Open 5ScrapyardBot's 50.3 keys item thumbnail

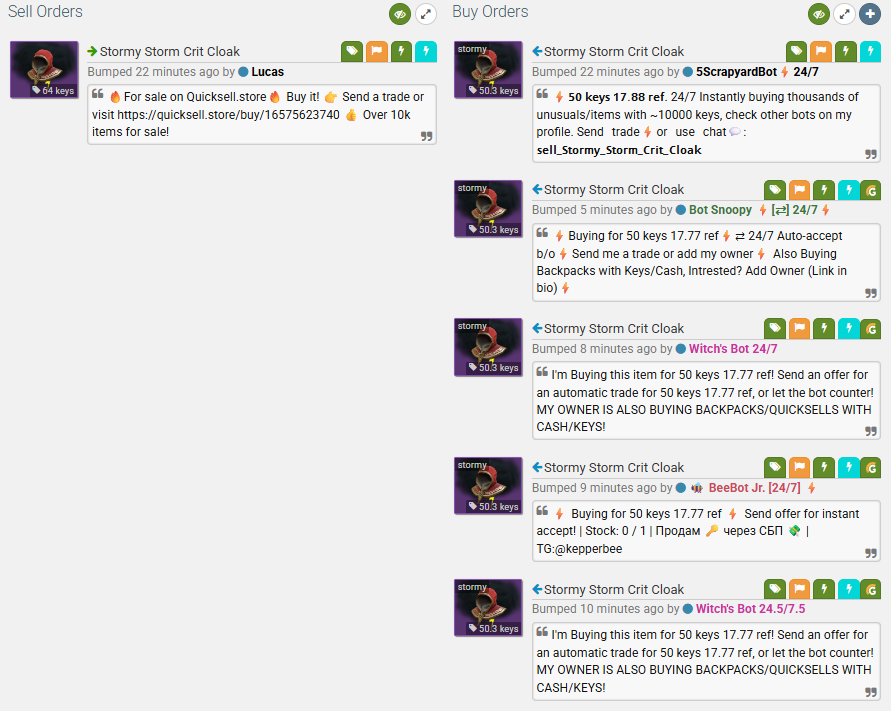pyautogui.click(x=488, y=69)
